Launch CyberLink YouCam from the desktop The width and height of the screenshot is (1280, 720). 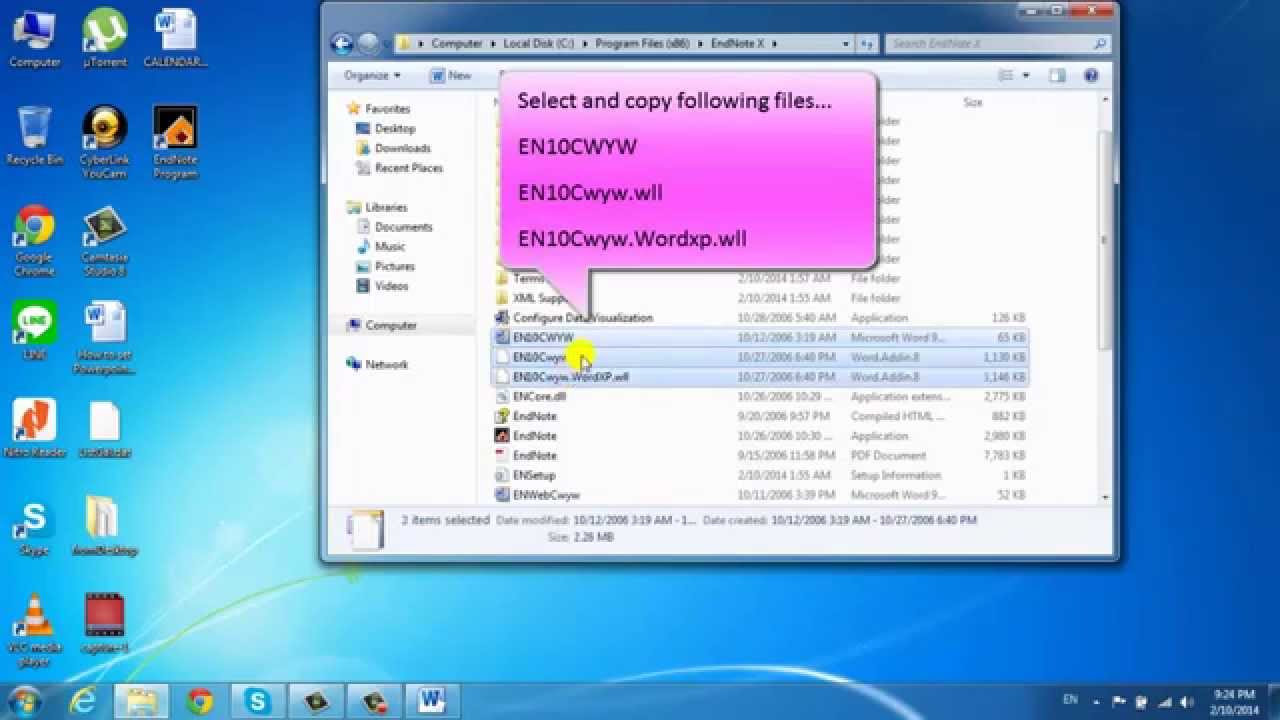coord(105,142)
